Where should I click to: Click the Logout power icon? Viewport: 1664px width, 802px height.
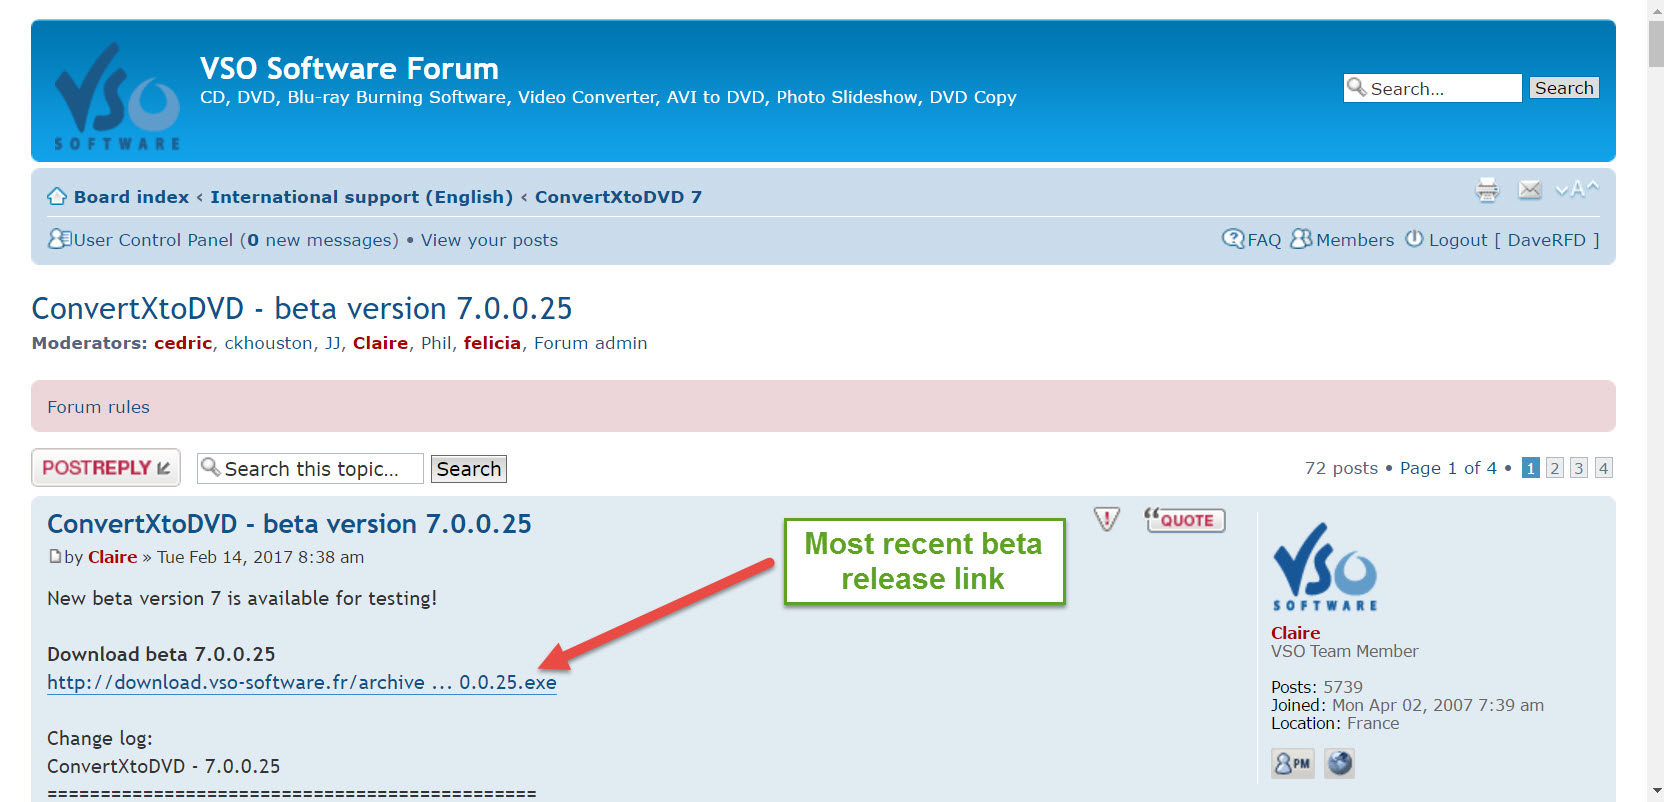1414,239
